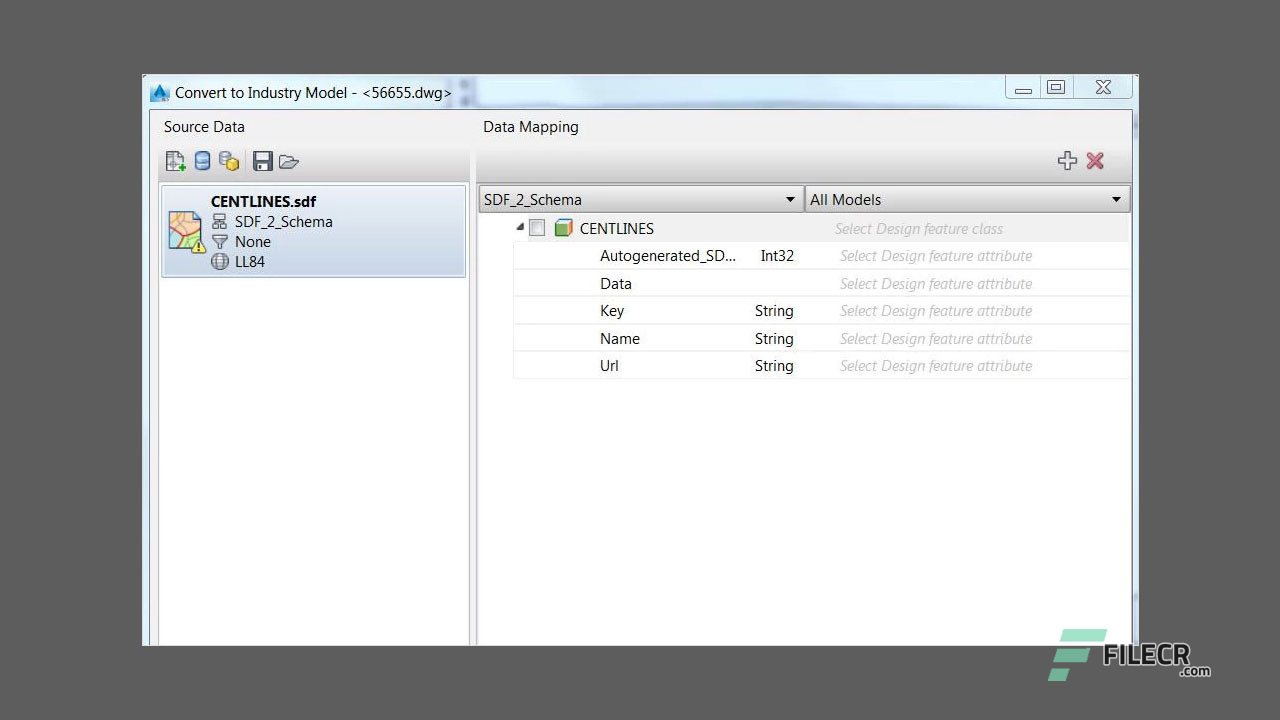Click Select Design feature class field
1280x720 pixels.
coord(919,229)
